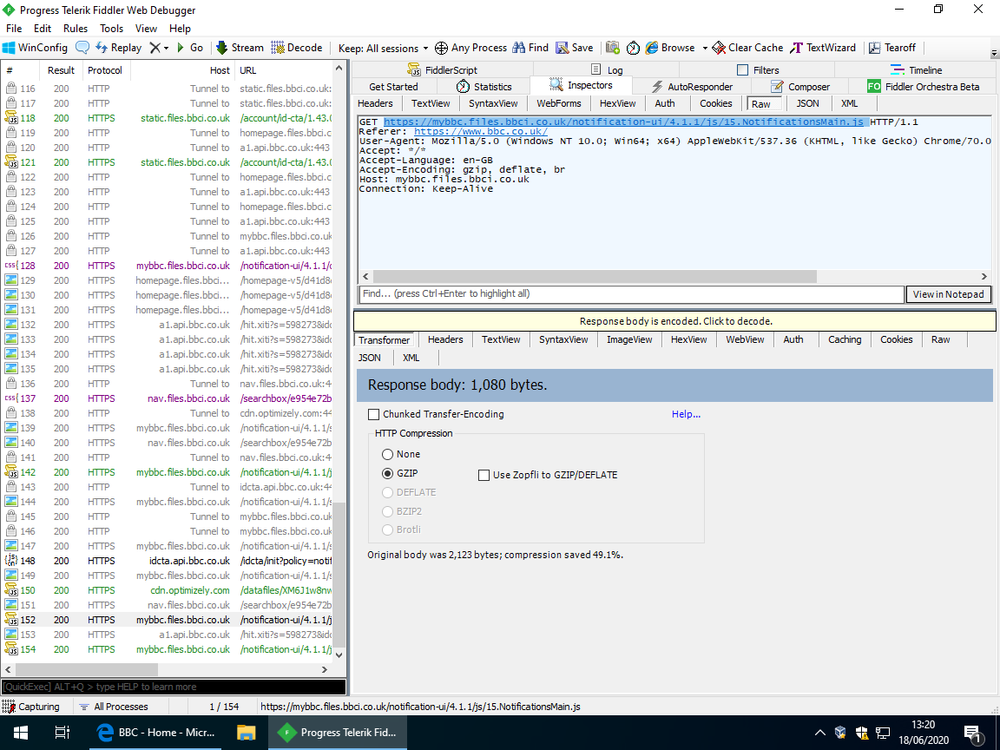Viewport: 1000px width, 750px height.
Task: Open WinConfig from the toolbar
Action: point(35,48)
